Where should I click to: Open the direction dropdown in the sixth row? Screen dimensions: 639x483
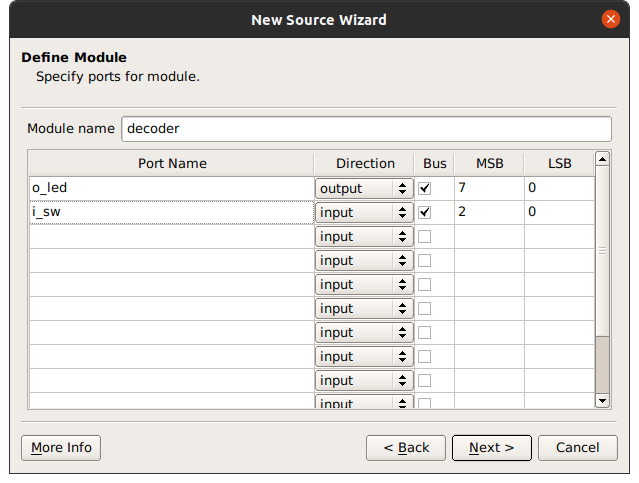point(364,309)
